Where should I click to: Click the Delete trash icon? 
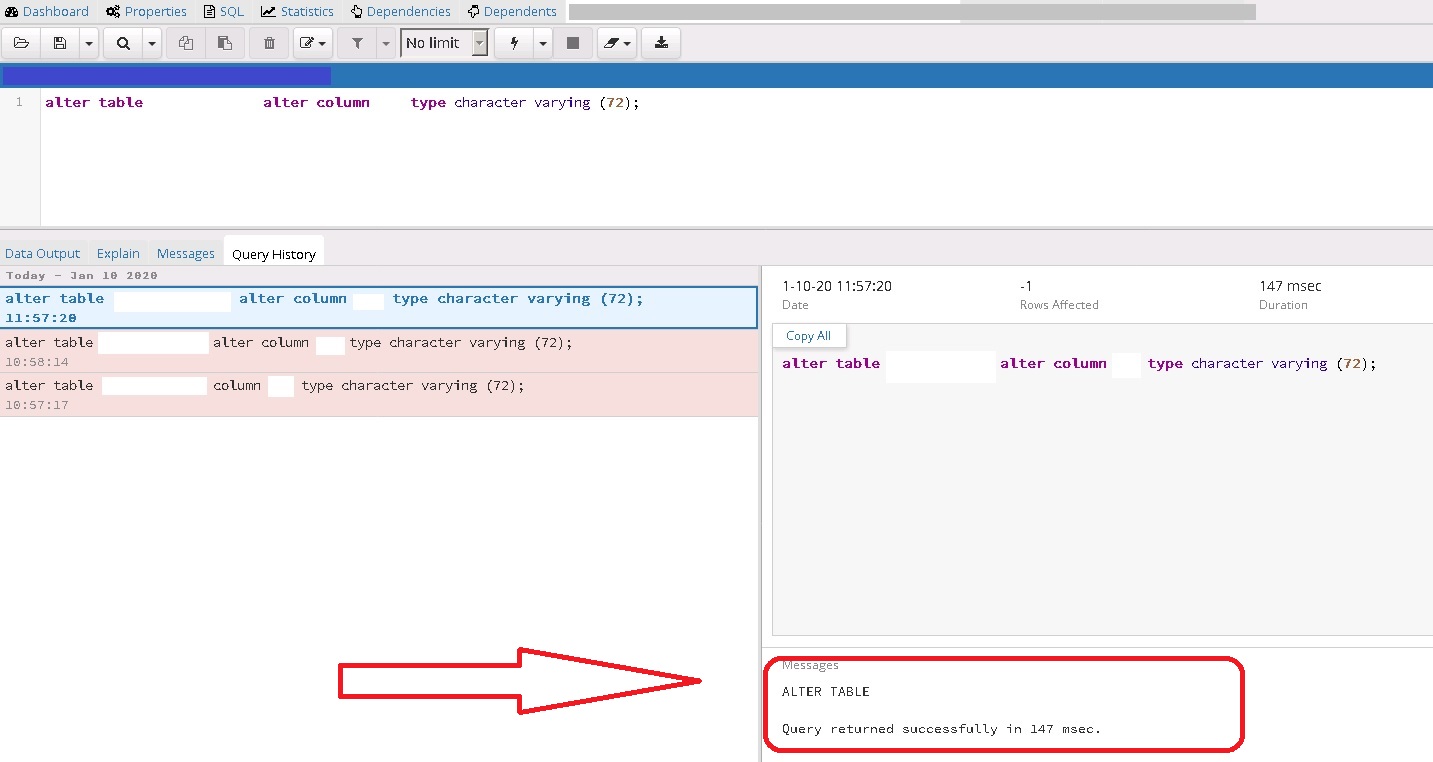tap(269, 43)
